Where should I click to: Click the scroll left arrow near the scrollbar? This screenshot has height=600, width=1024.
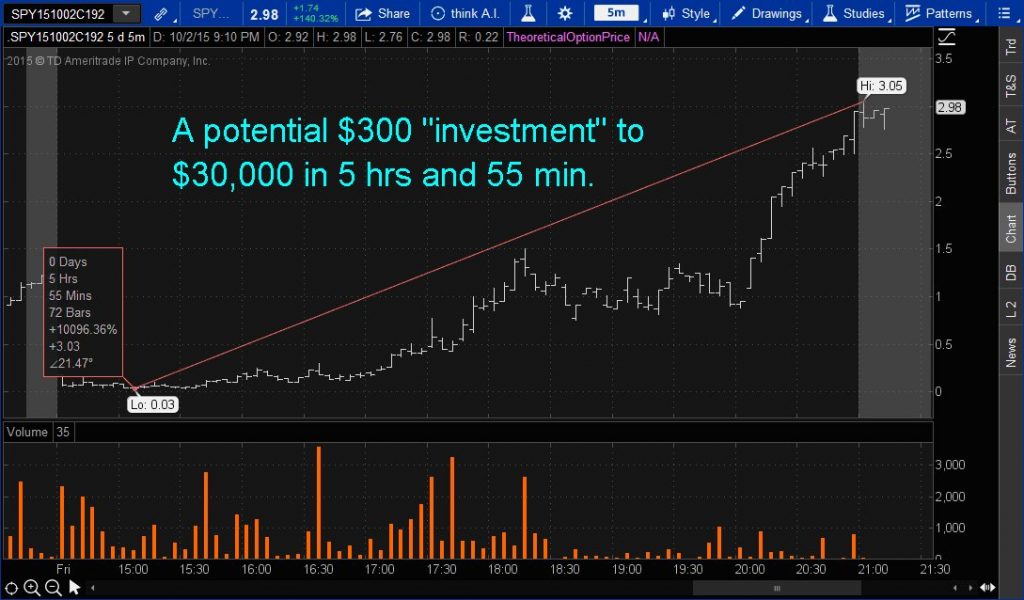pos(955,588)
